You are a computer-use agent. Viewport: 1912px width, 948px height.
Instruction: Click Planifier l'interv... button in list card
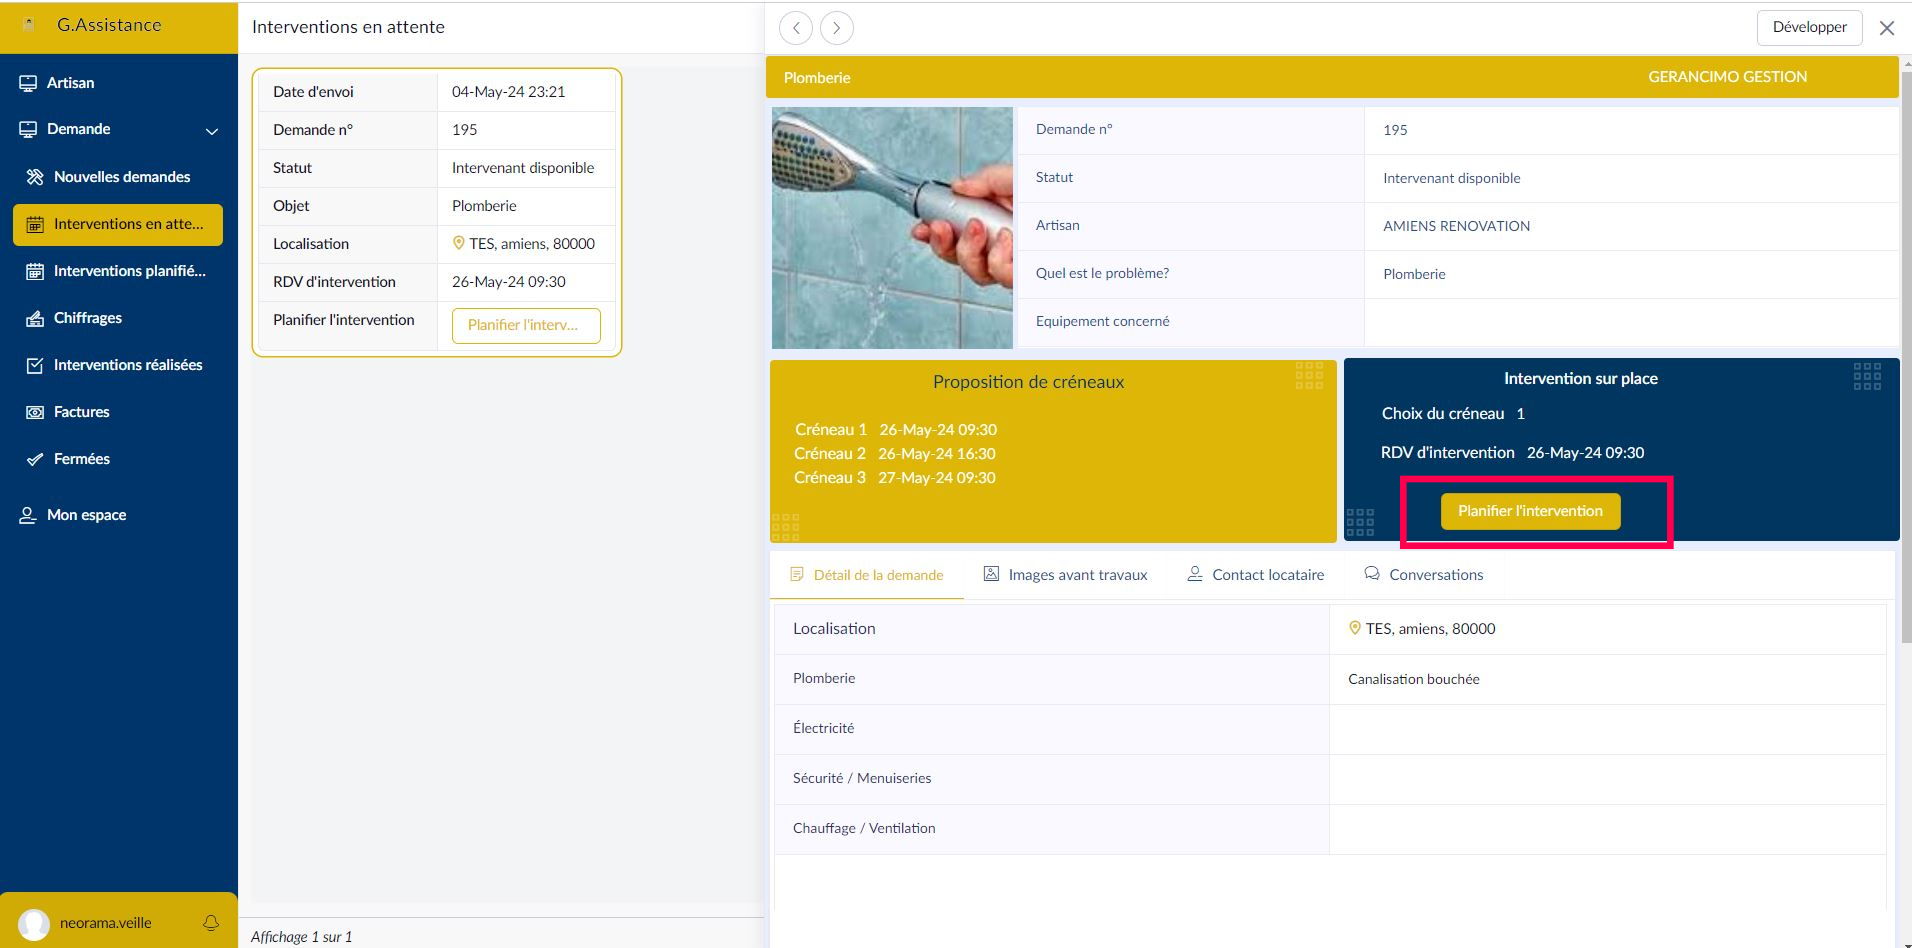pyautogui.click(x=526, y=325)
